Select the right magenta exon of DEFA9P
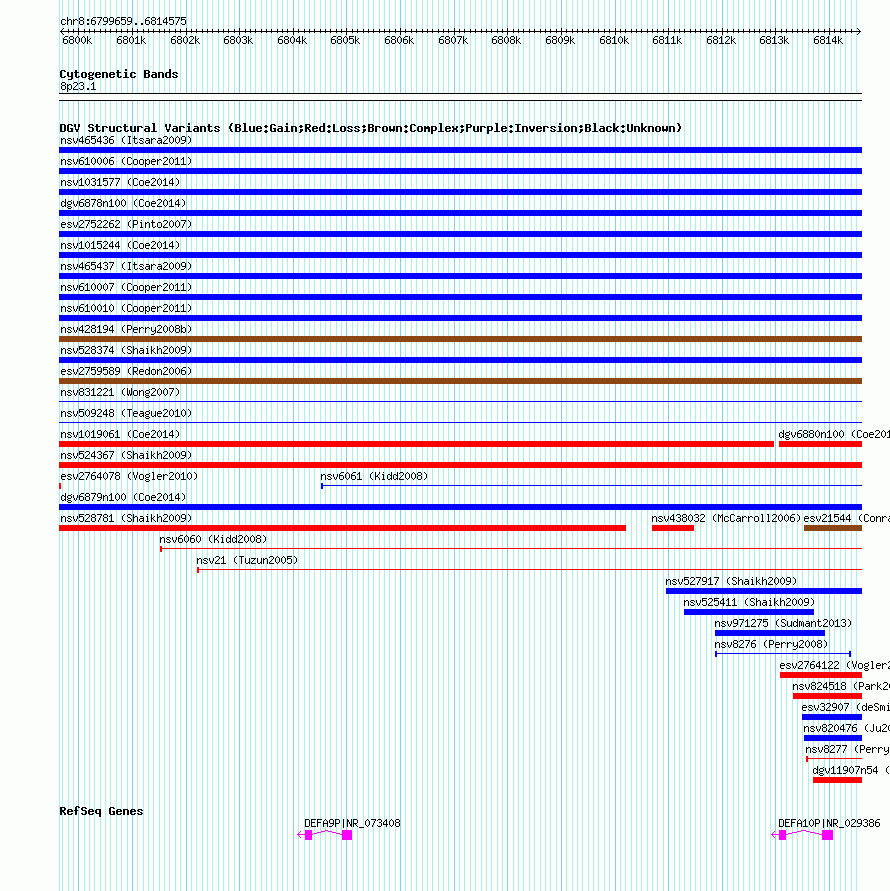890x891 pixels. click(x=347, y=835)
